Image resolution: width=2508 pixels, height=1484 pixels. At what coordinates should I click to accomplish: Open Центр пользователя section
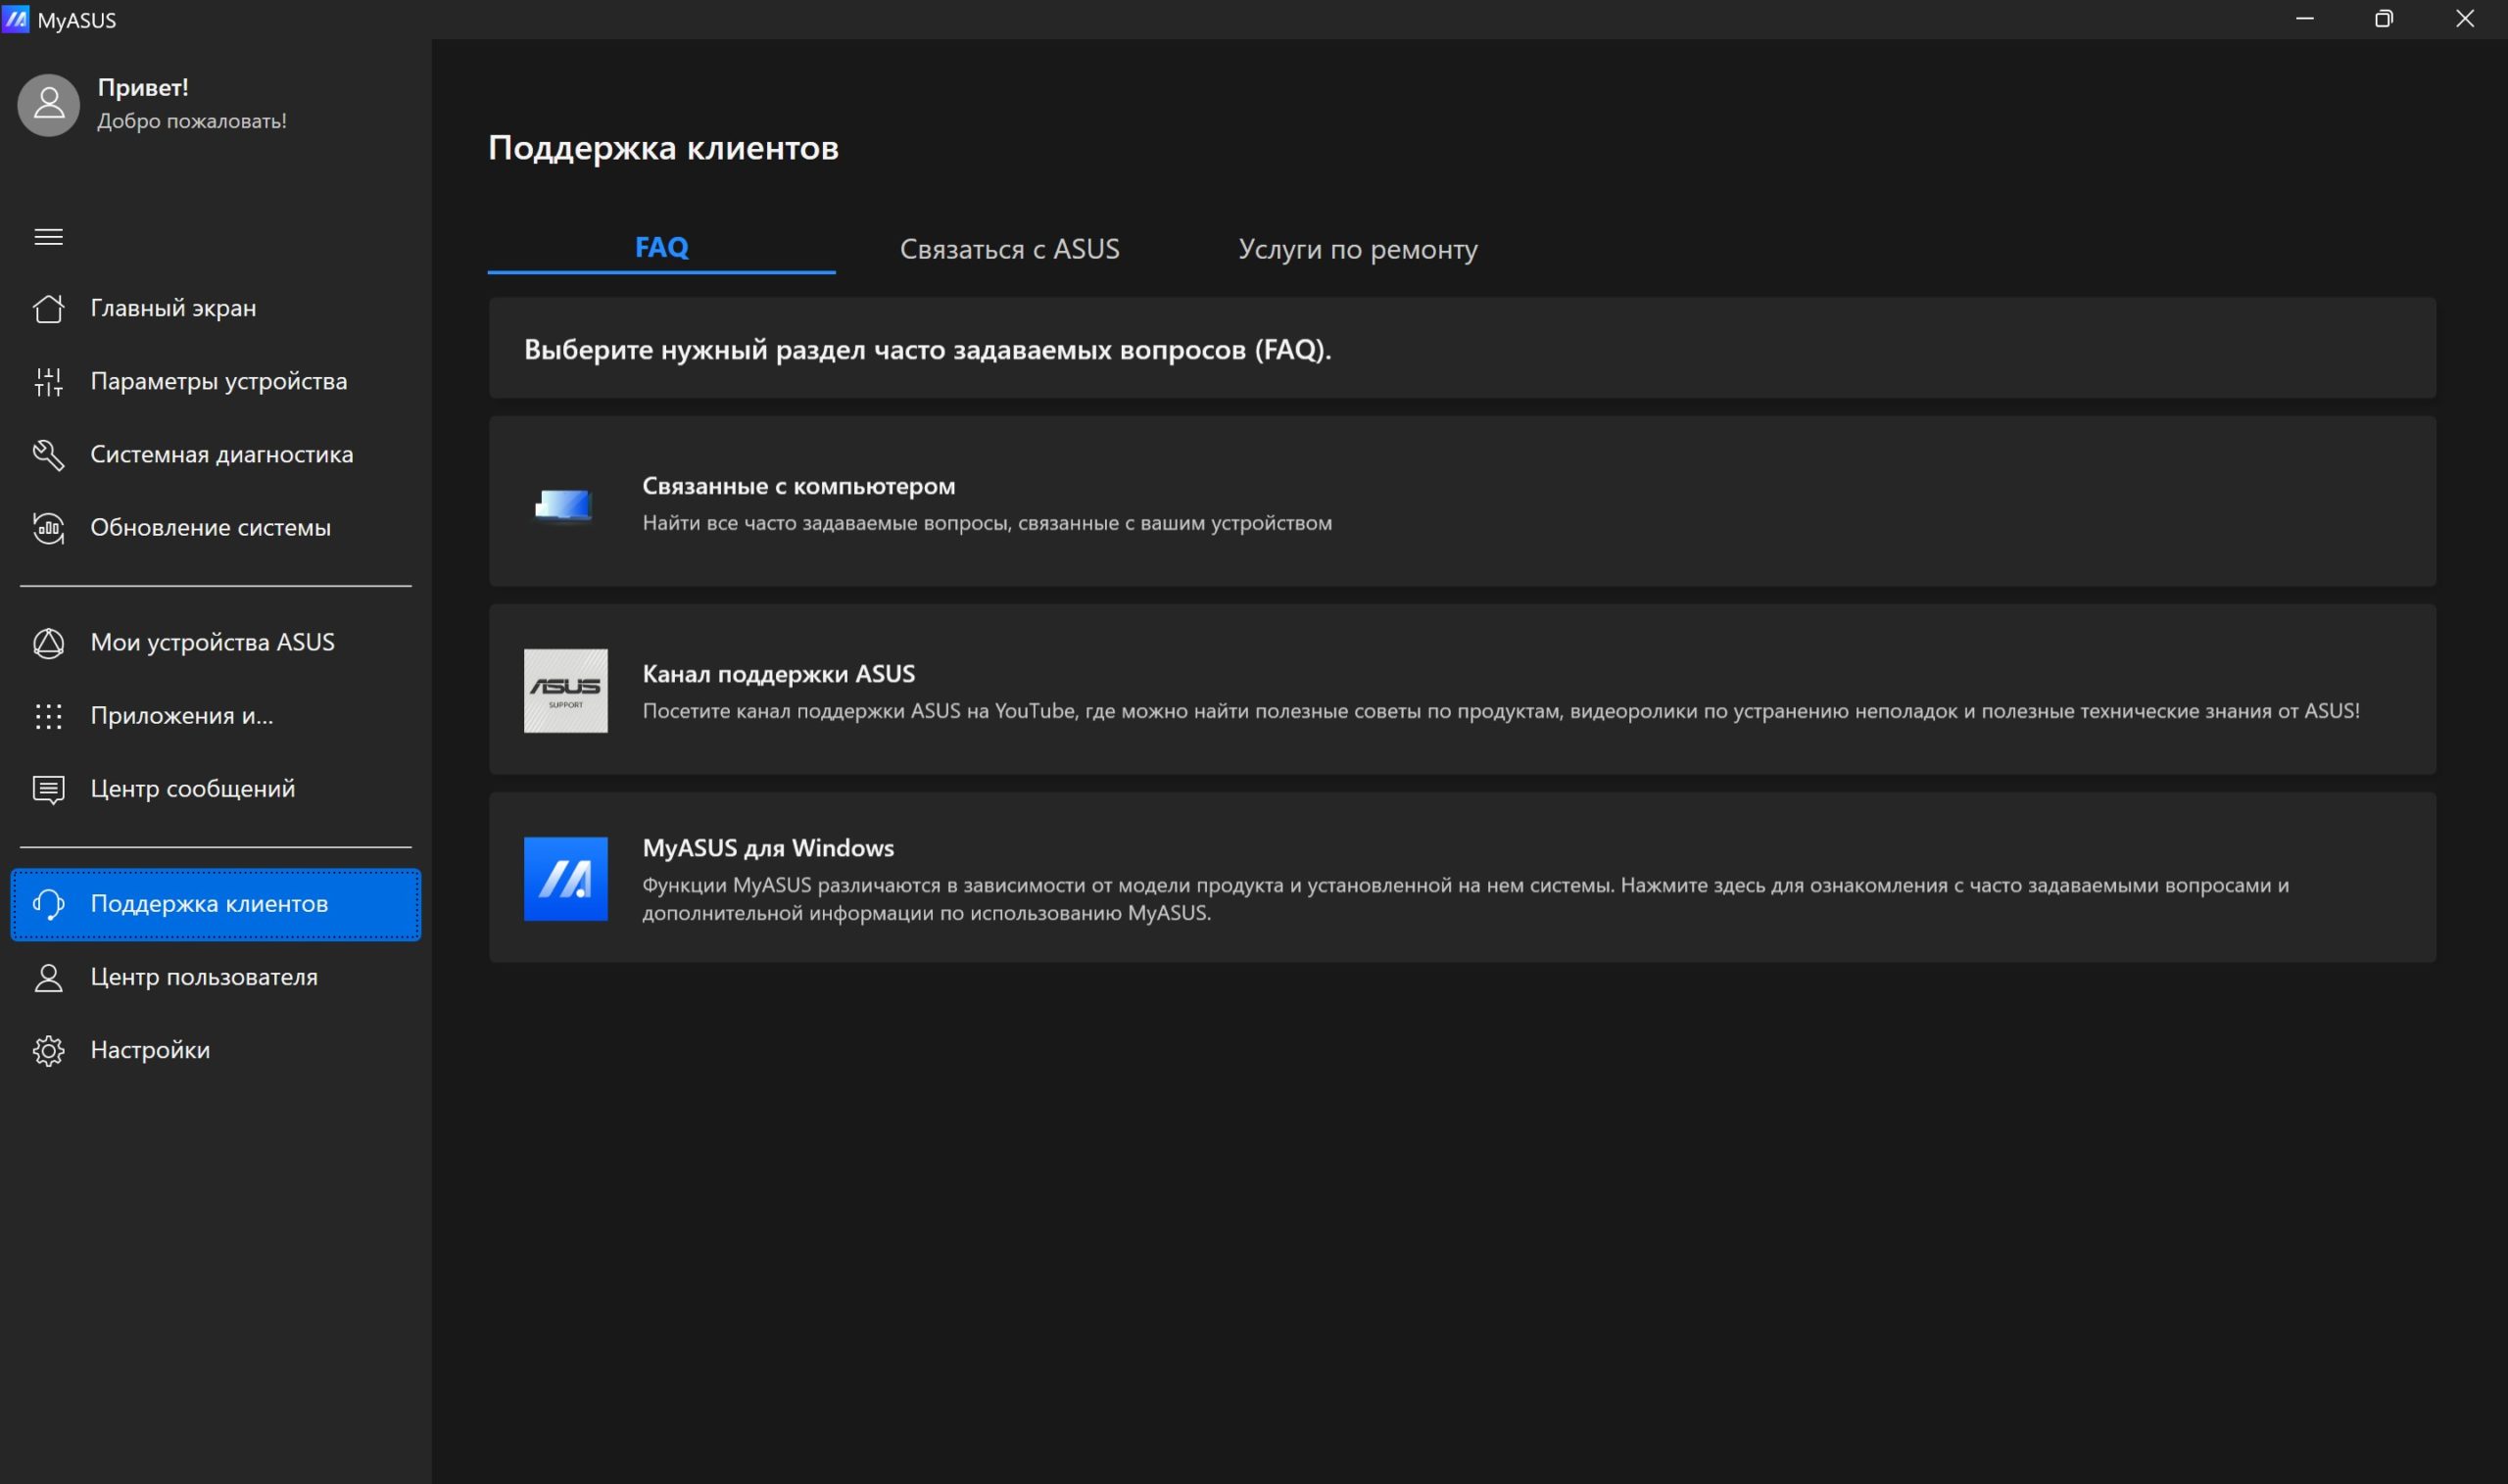point(215,977)
